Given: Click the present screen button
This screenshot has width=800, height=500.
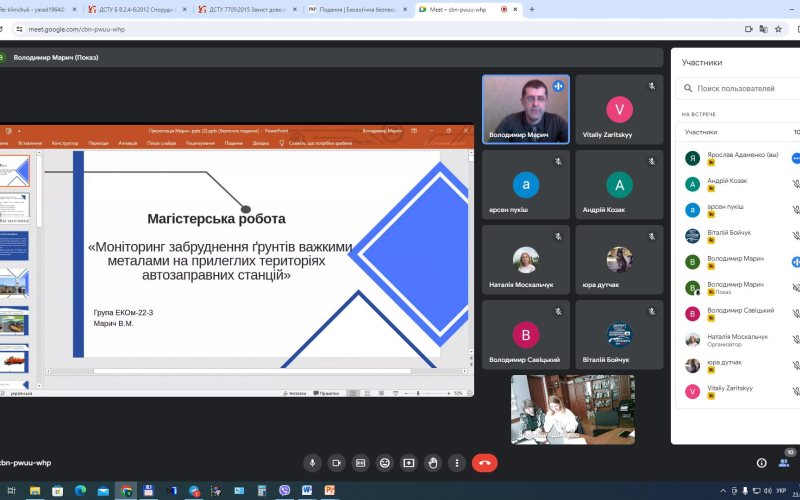Looking at the screenshot, I should click(x=409, y=463).
